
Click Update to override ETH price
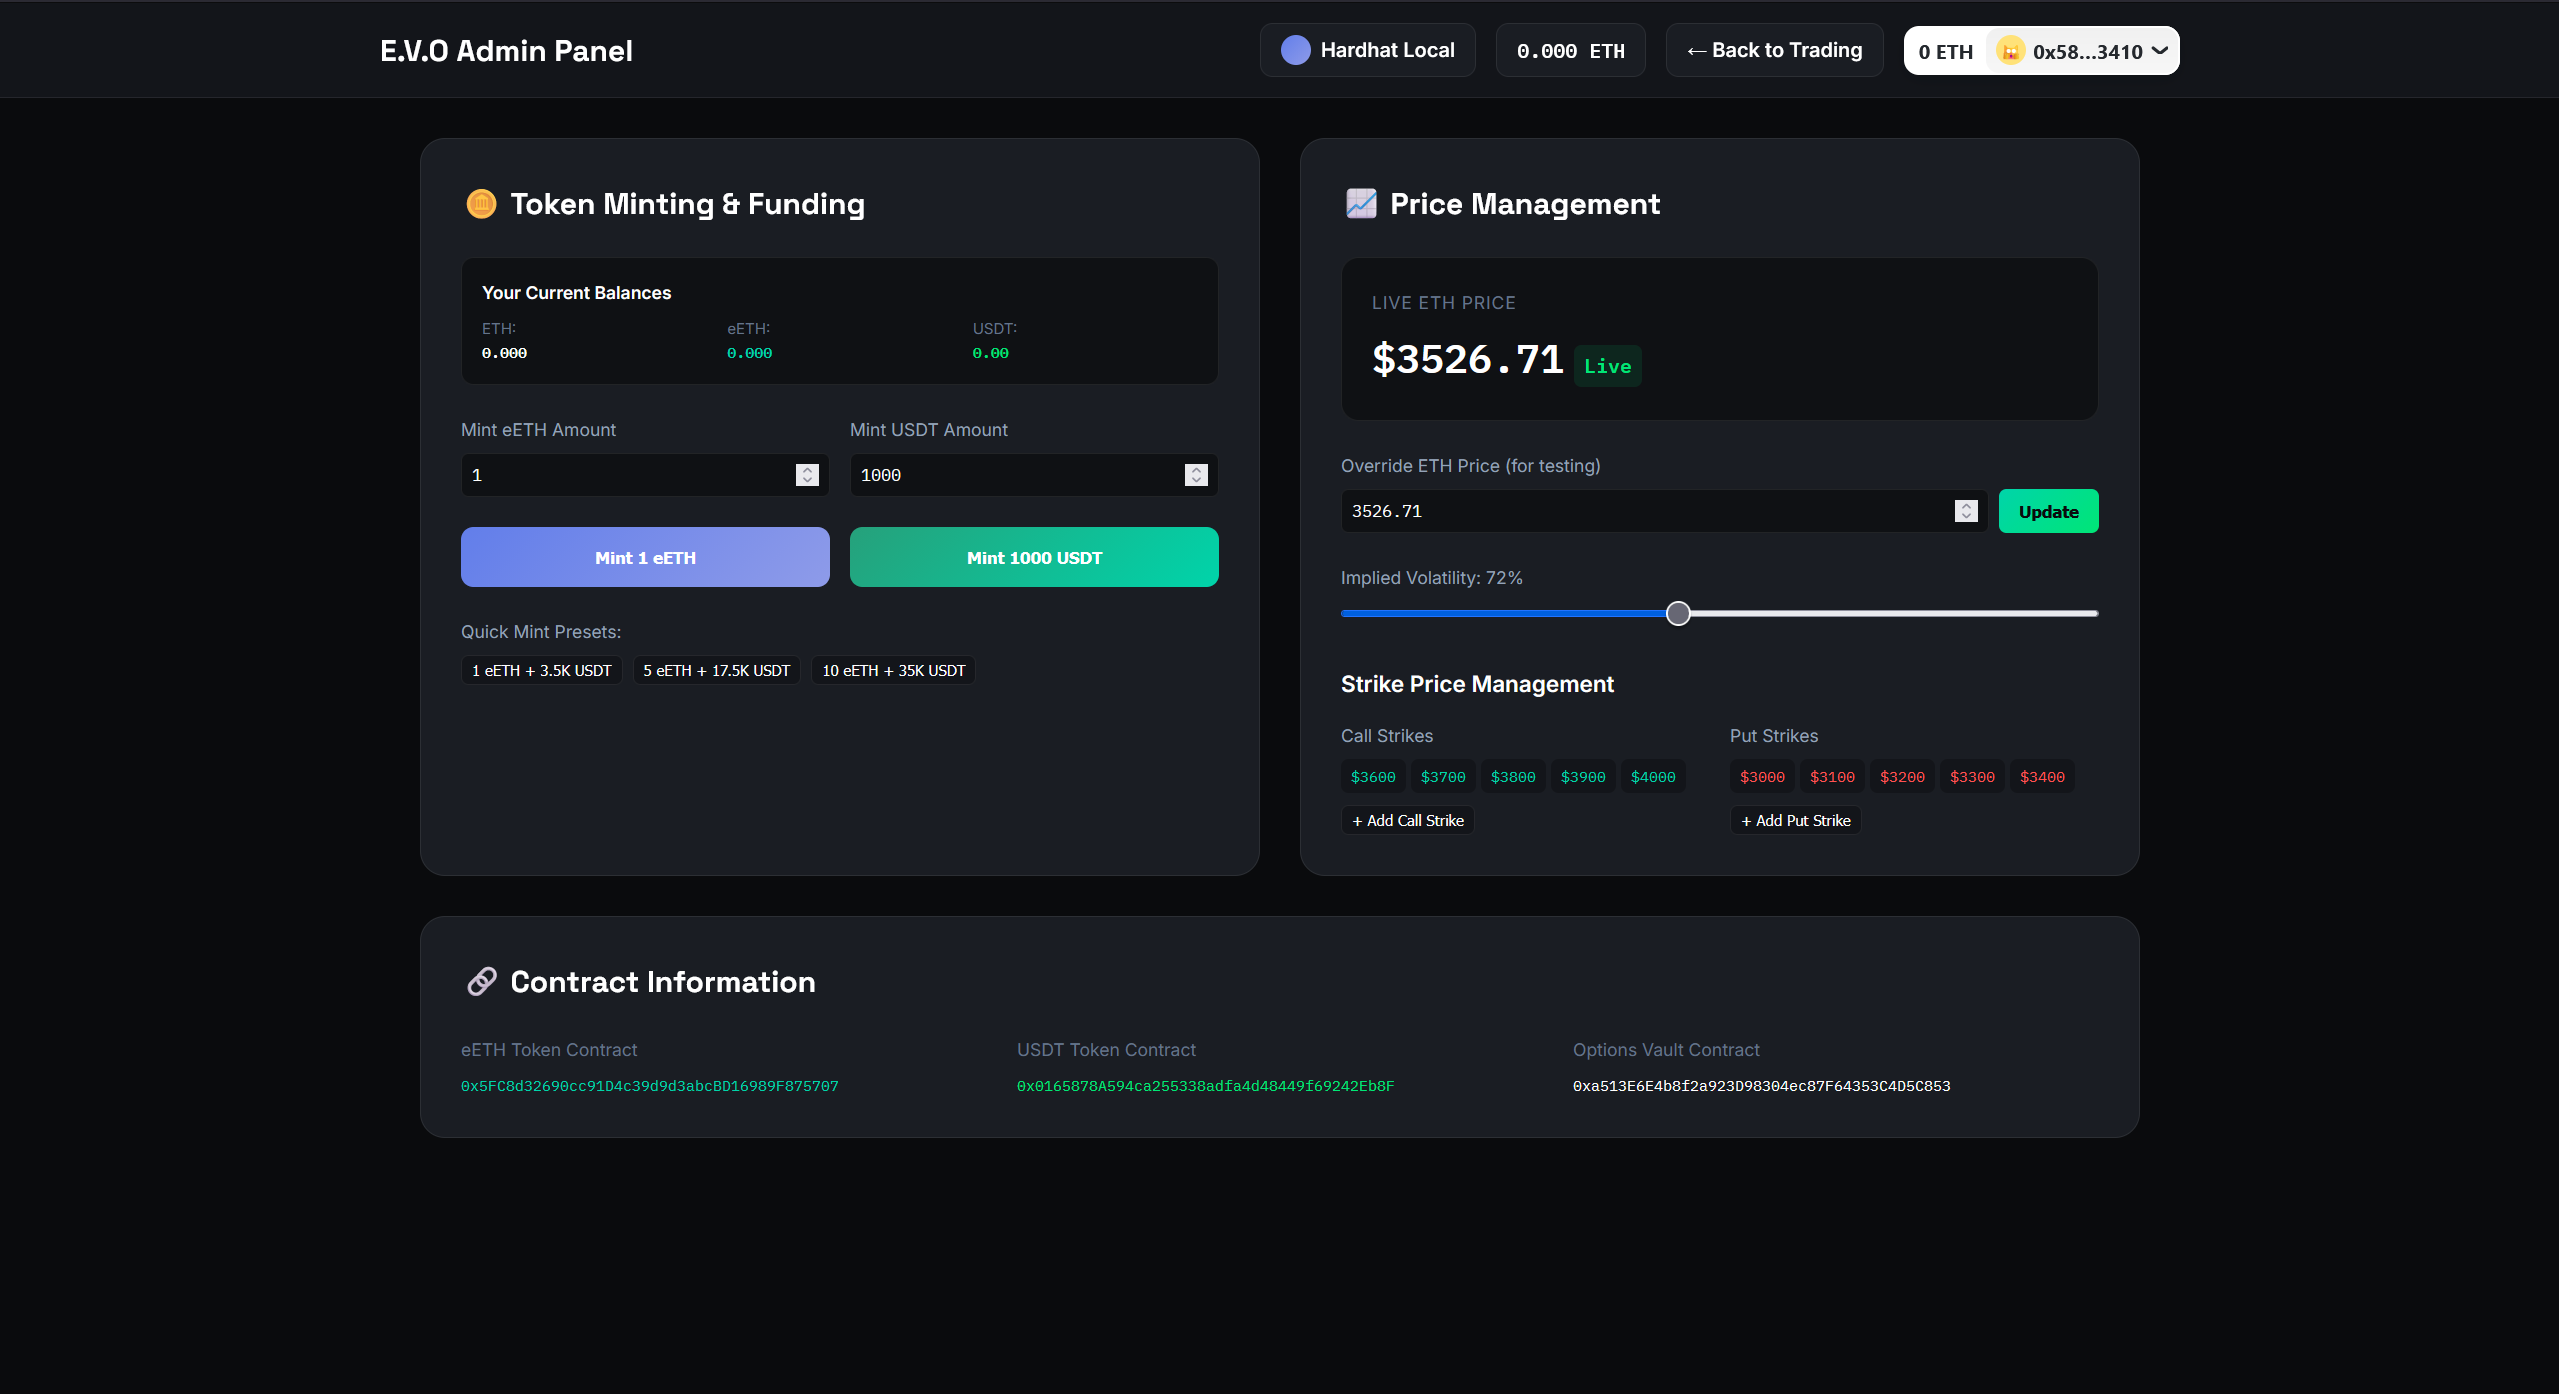tap(2048, 512)
